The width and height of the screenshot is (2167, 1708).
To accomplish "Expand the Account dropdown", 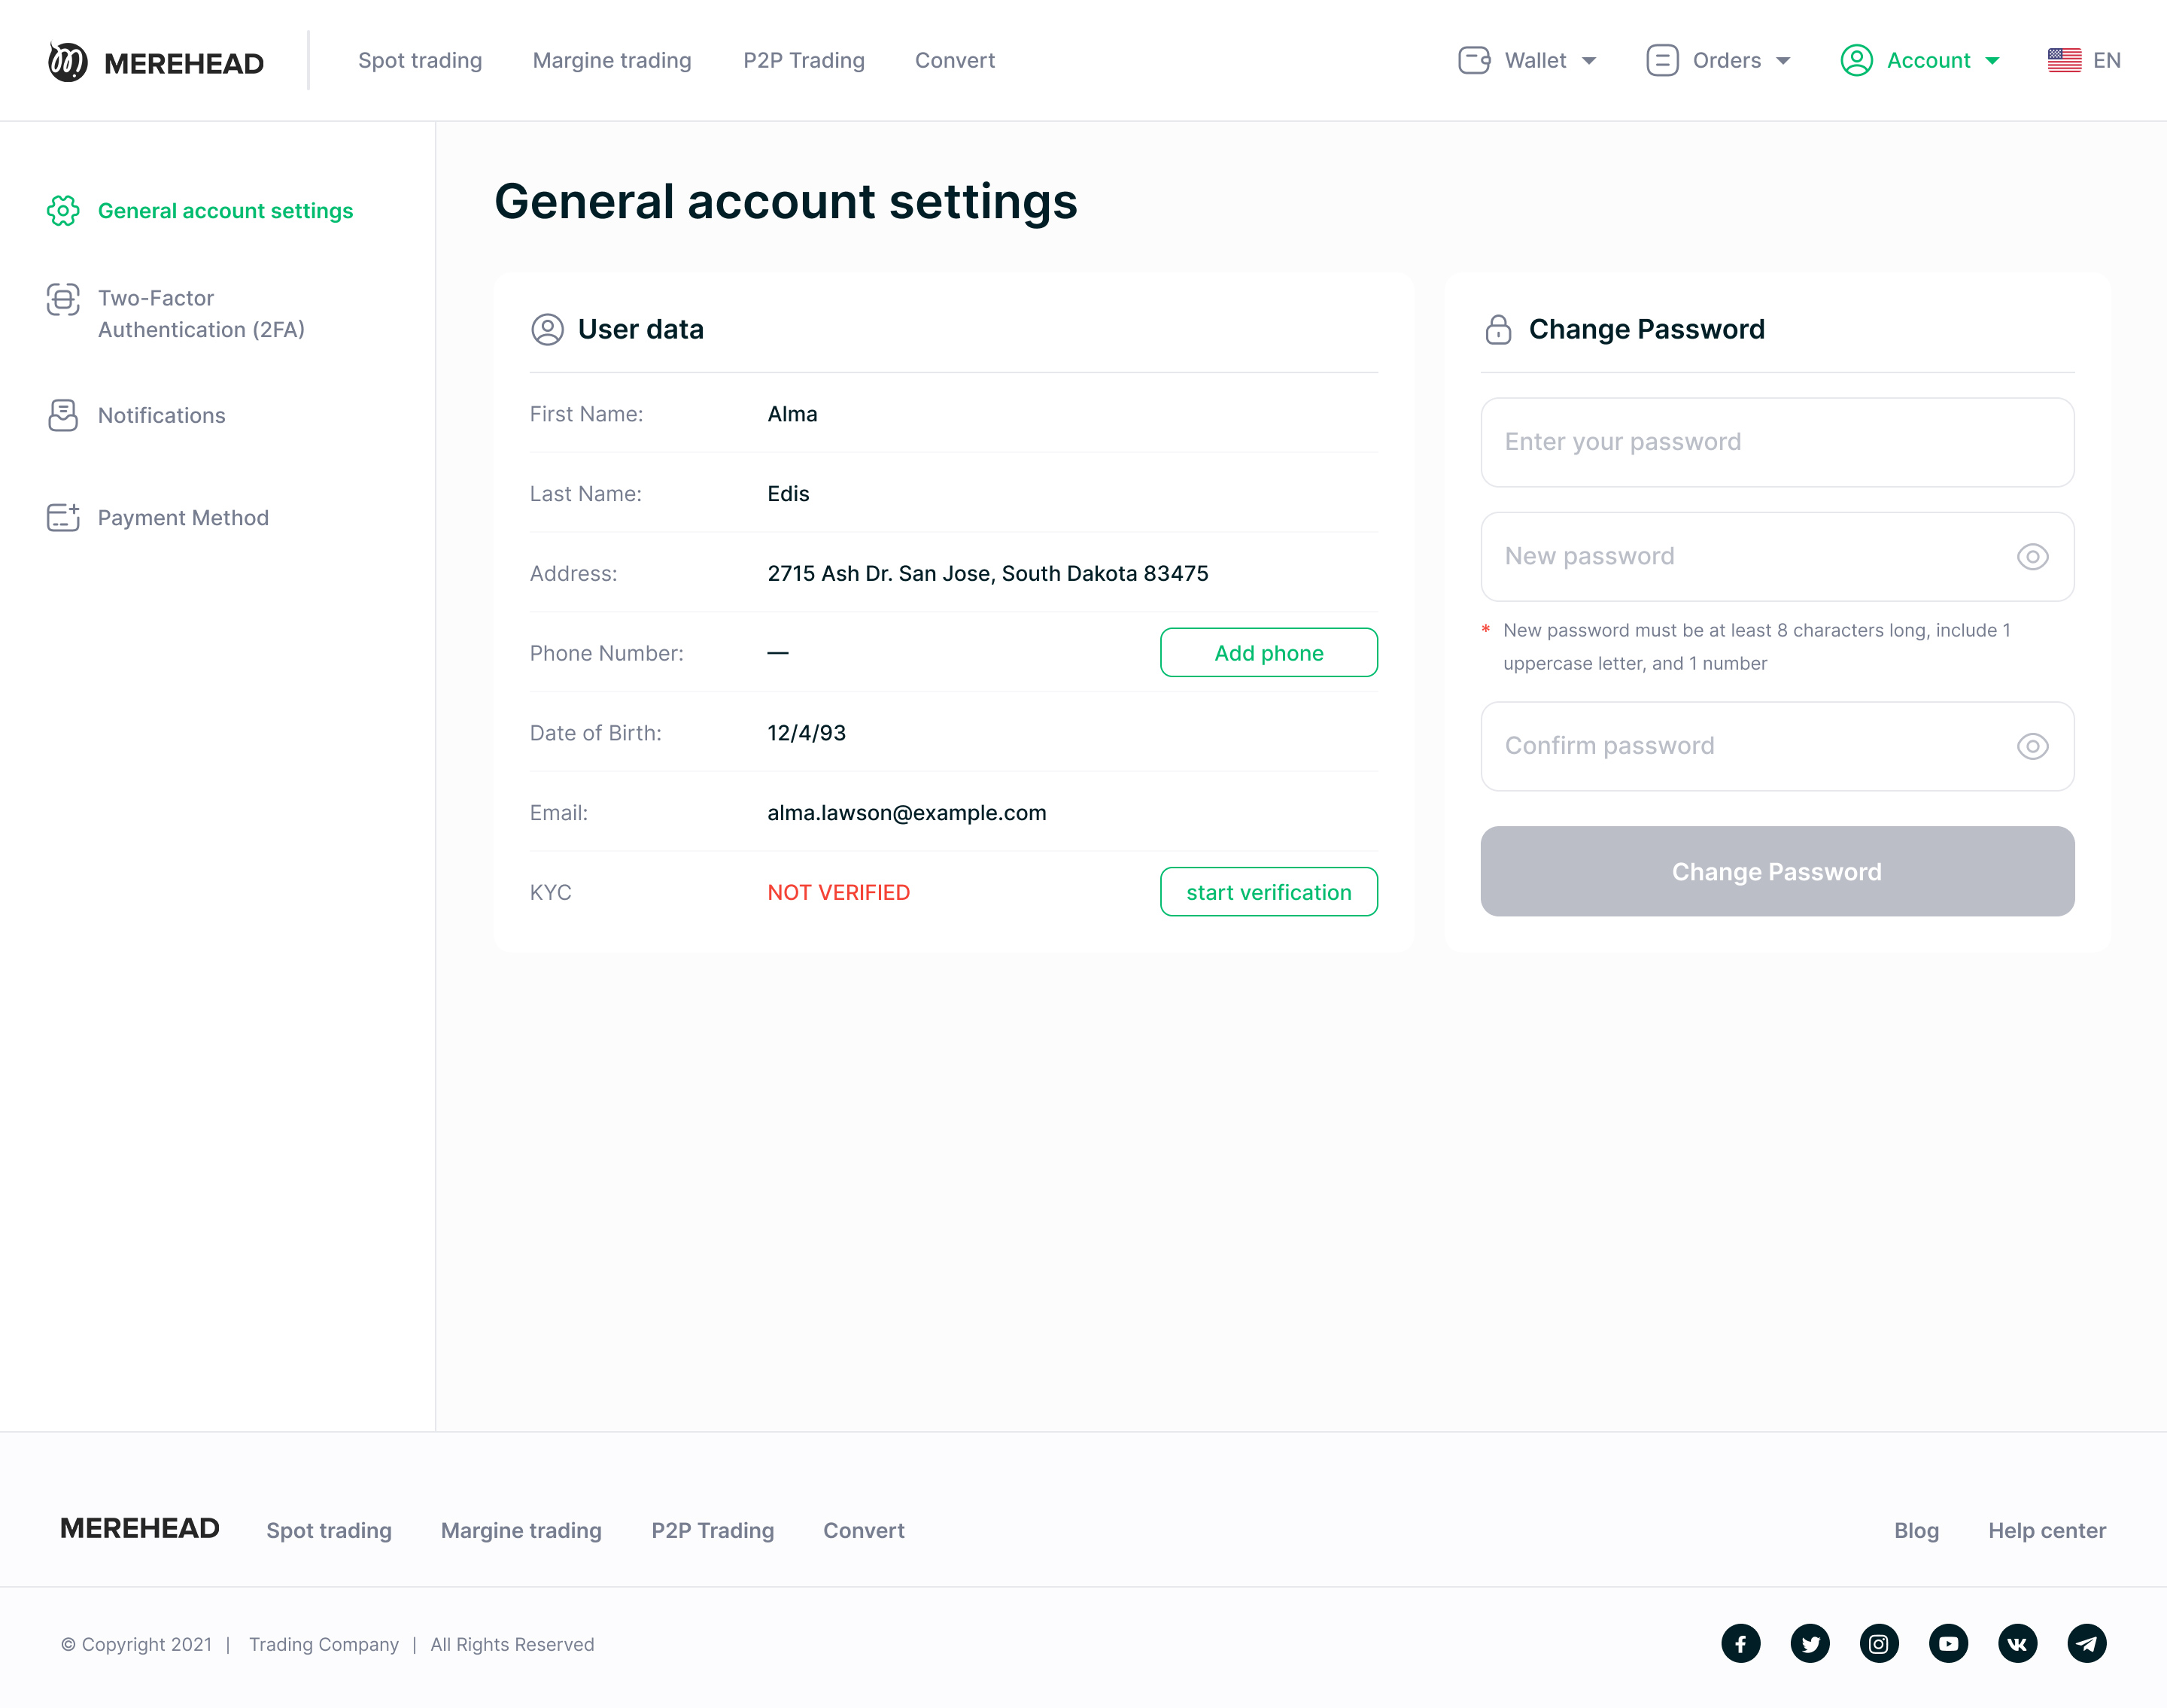I will (x=1920, y=60).
